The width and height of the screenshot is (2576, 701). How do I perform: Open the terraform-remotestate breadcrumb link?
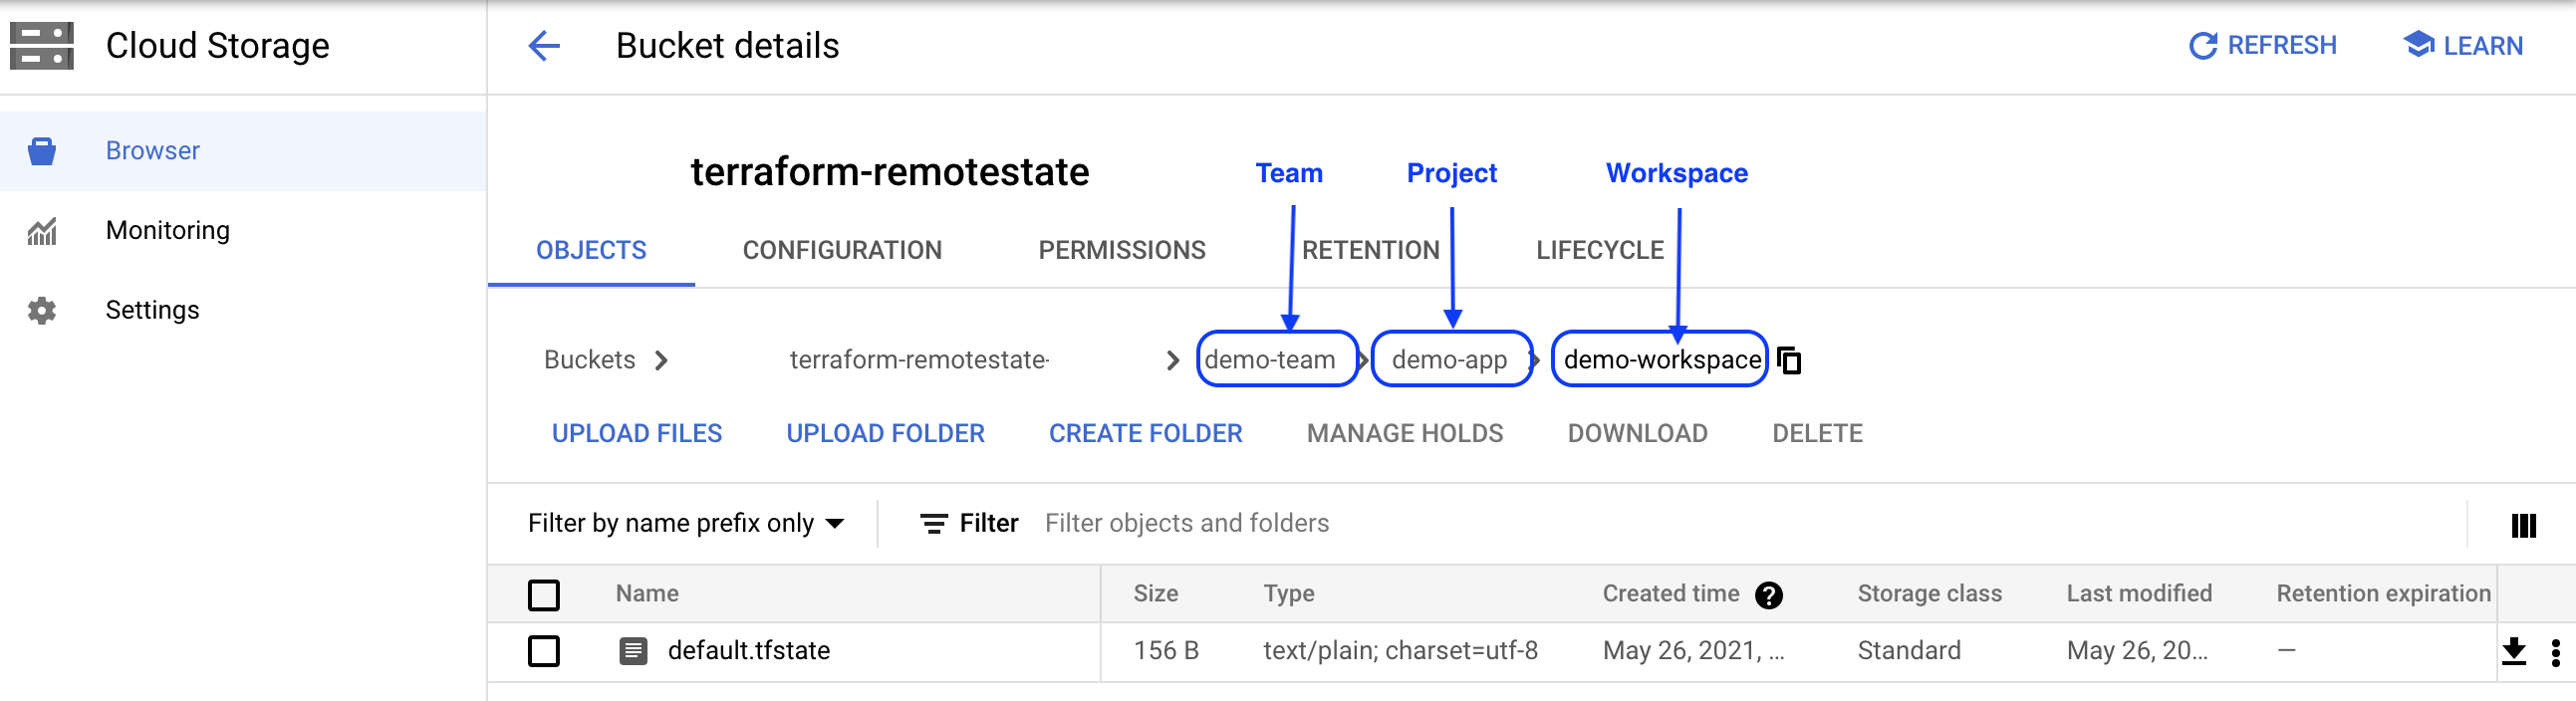click(919, 360)
